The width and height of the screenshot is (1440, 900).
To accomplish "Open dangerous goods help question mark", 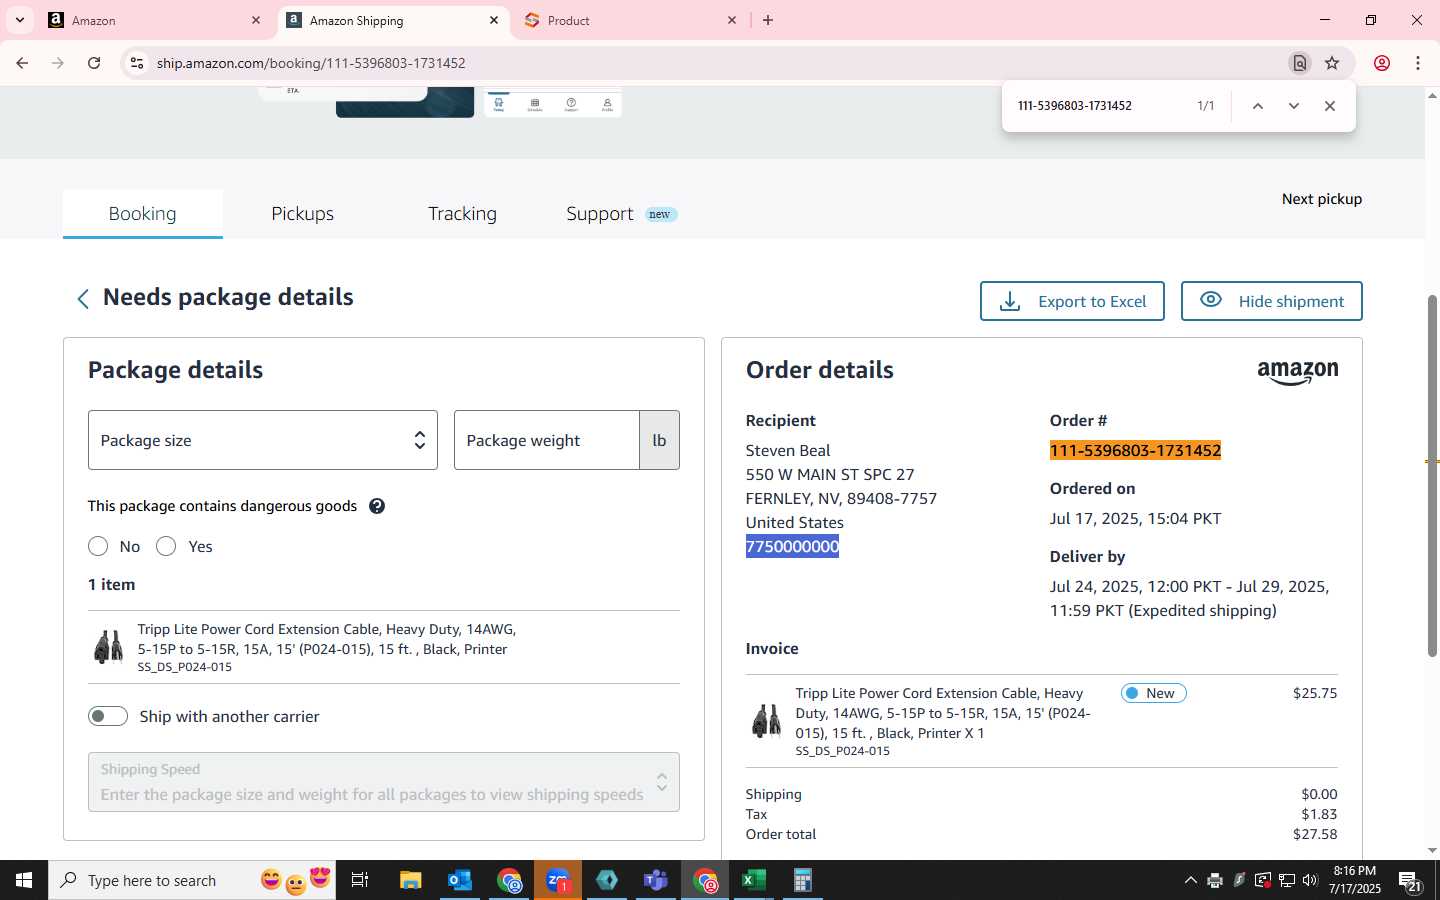I will point(377,506).
